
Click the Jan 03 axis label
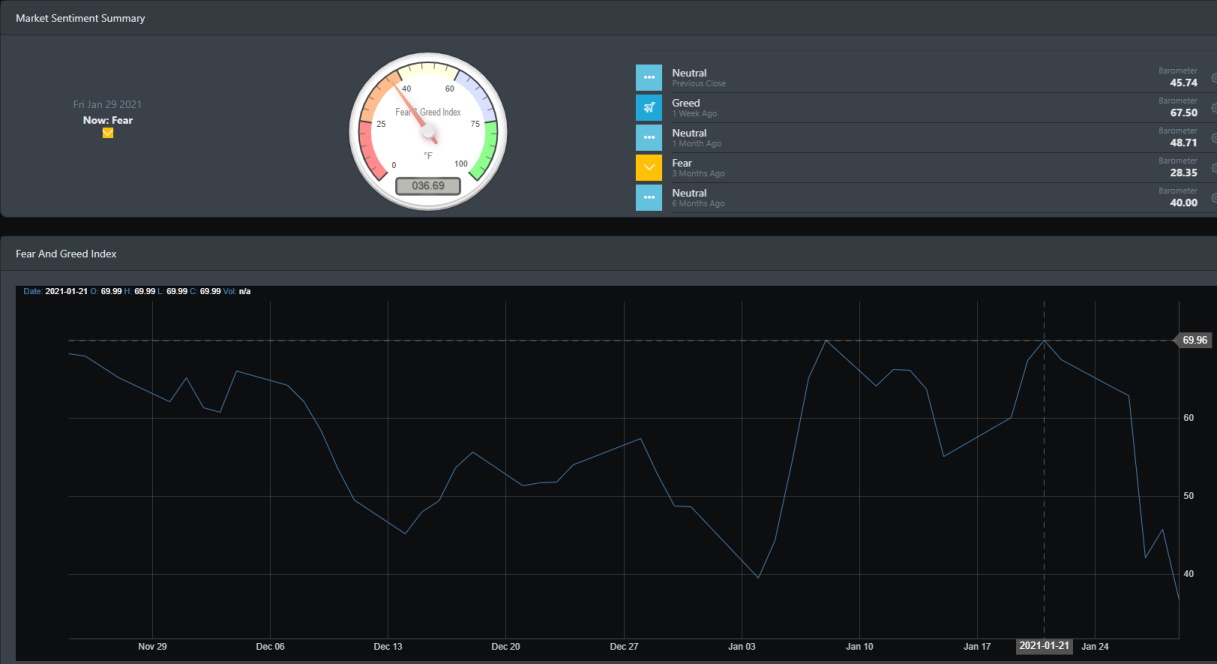[742, 646]
